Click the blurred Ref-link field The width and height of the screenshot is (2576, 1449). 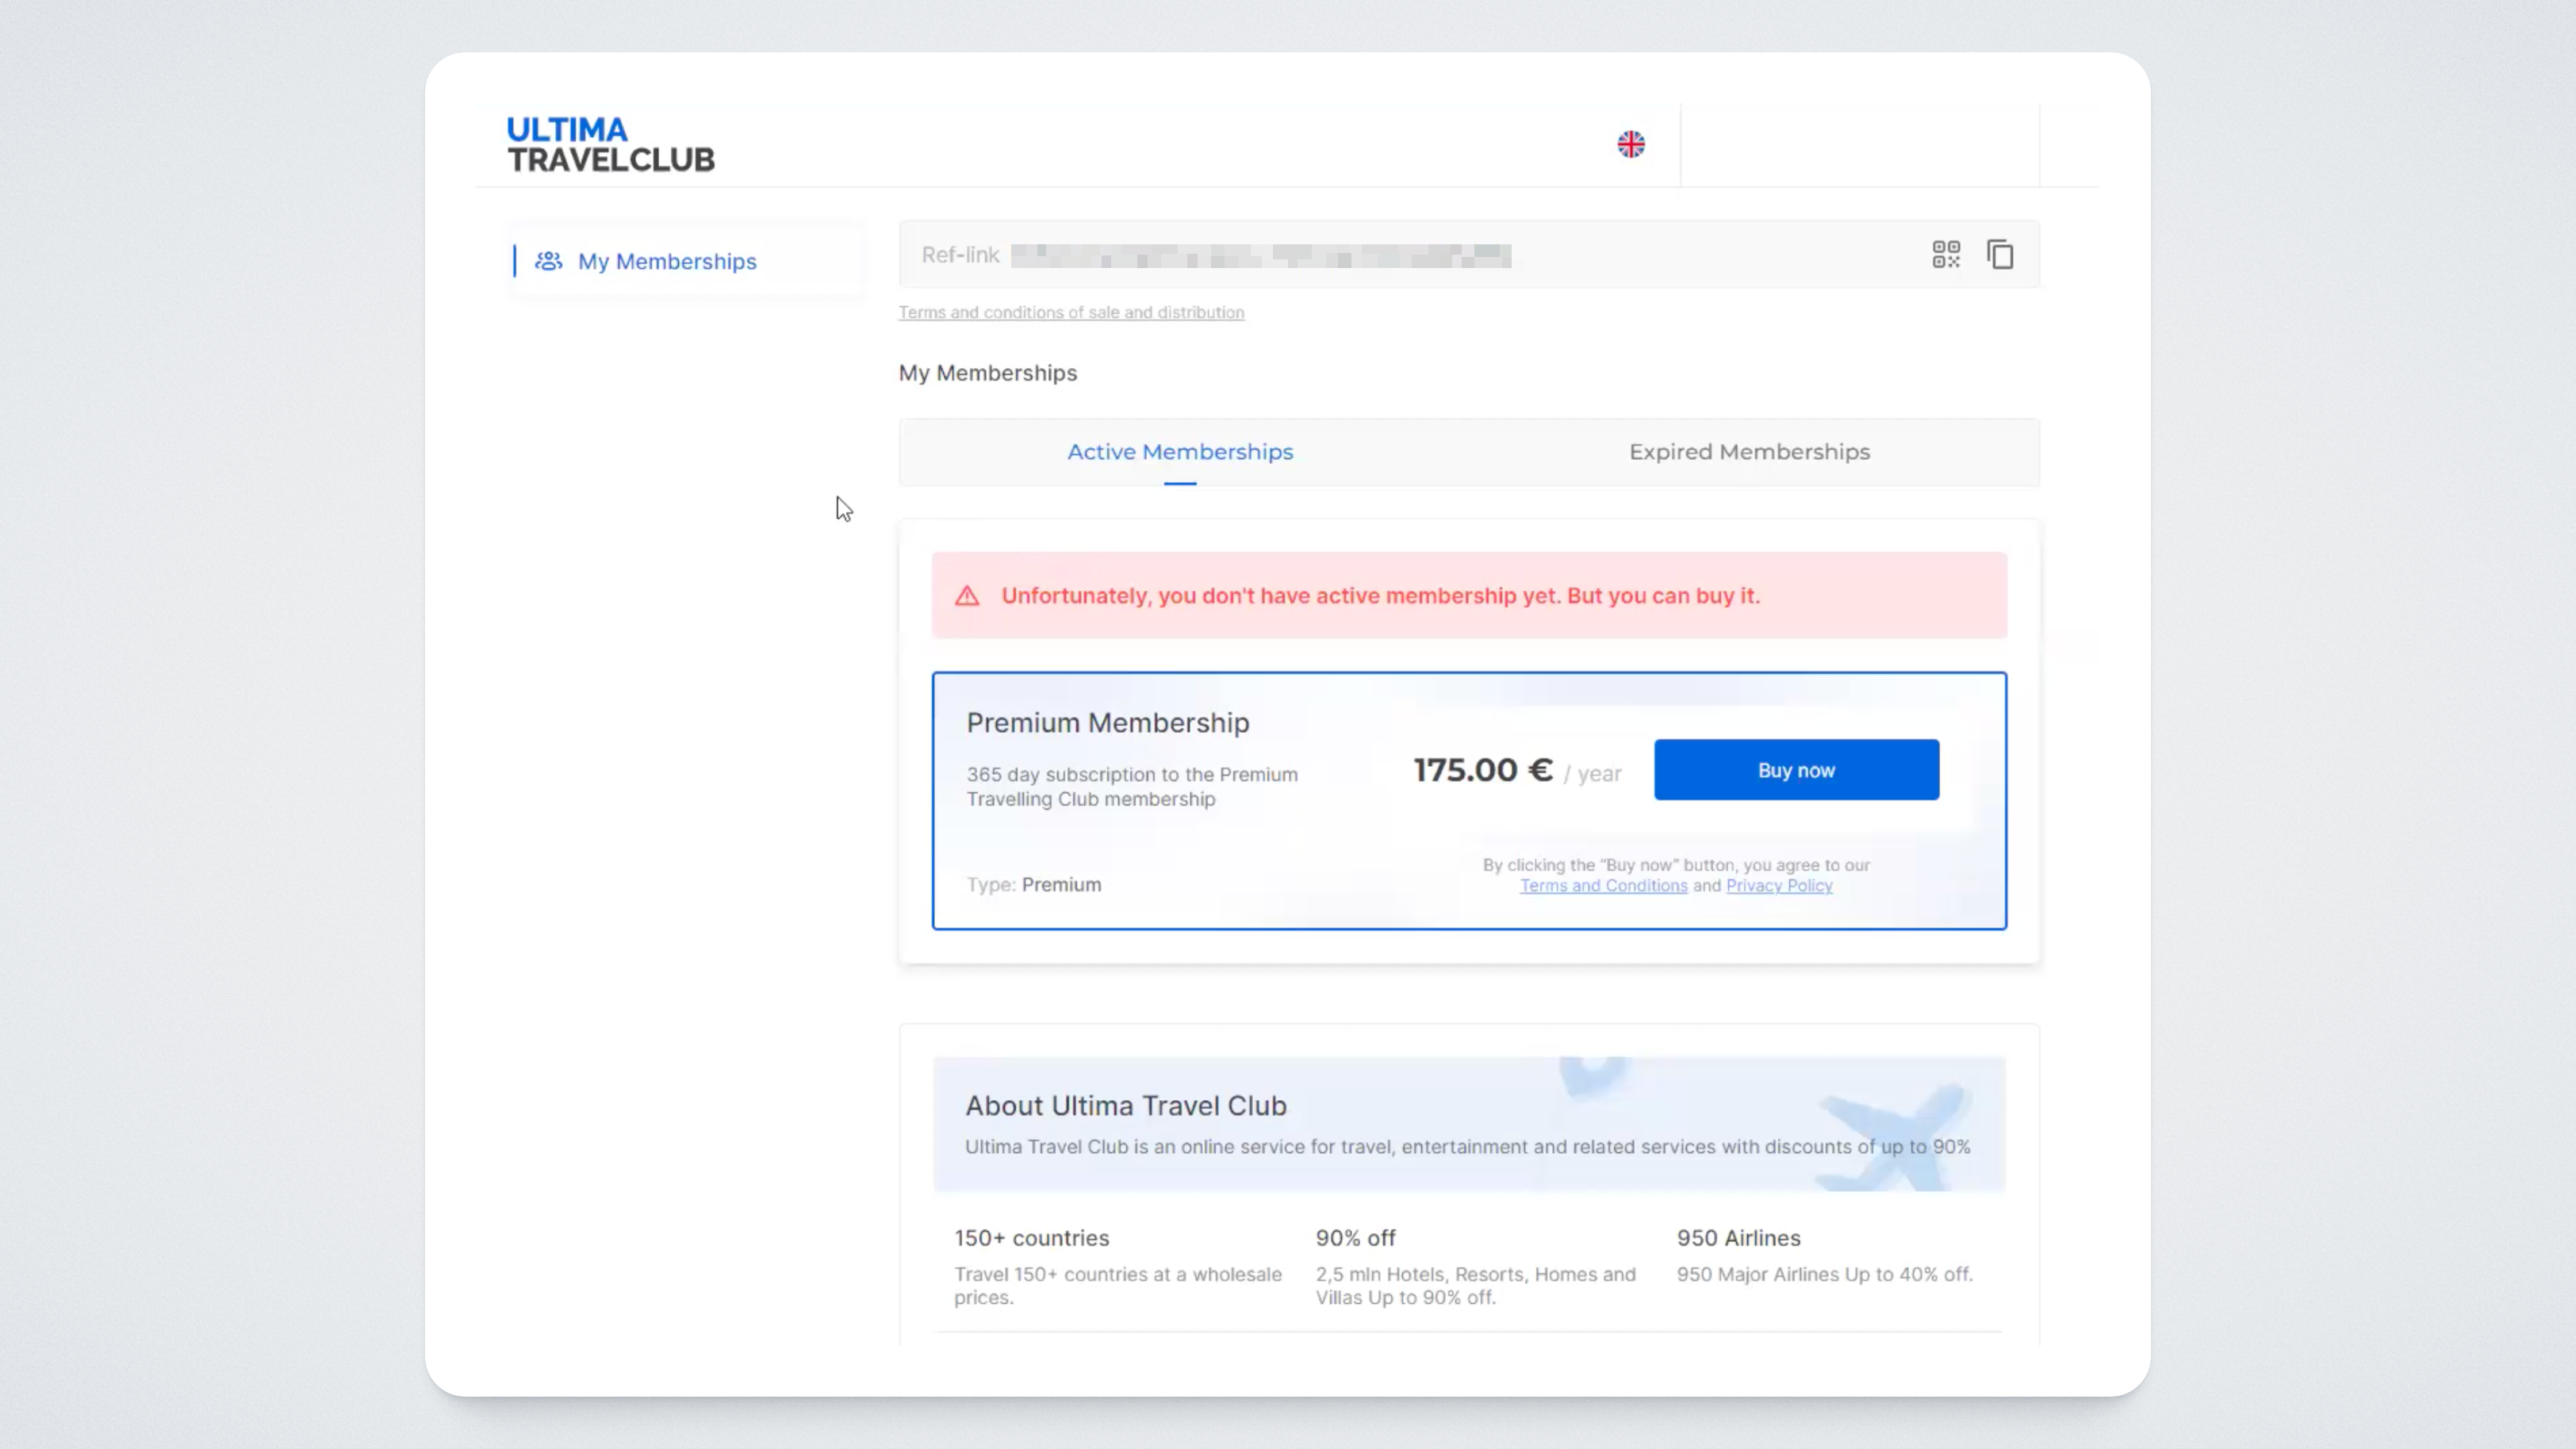pyautogui.click(x=1260, y=256)
